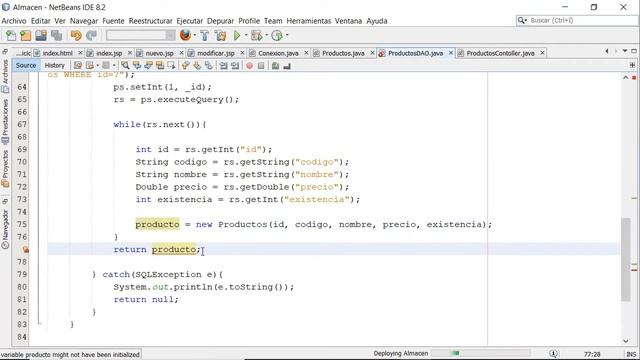The height and width of the screenshot is (360, 640).
Task: Open the Forward navigation dropdown arrow
Action: pos(114,65)
